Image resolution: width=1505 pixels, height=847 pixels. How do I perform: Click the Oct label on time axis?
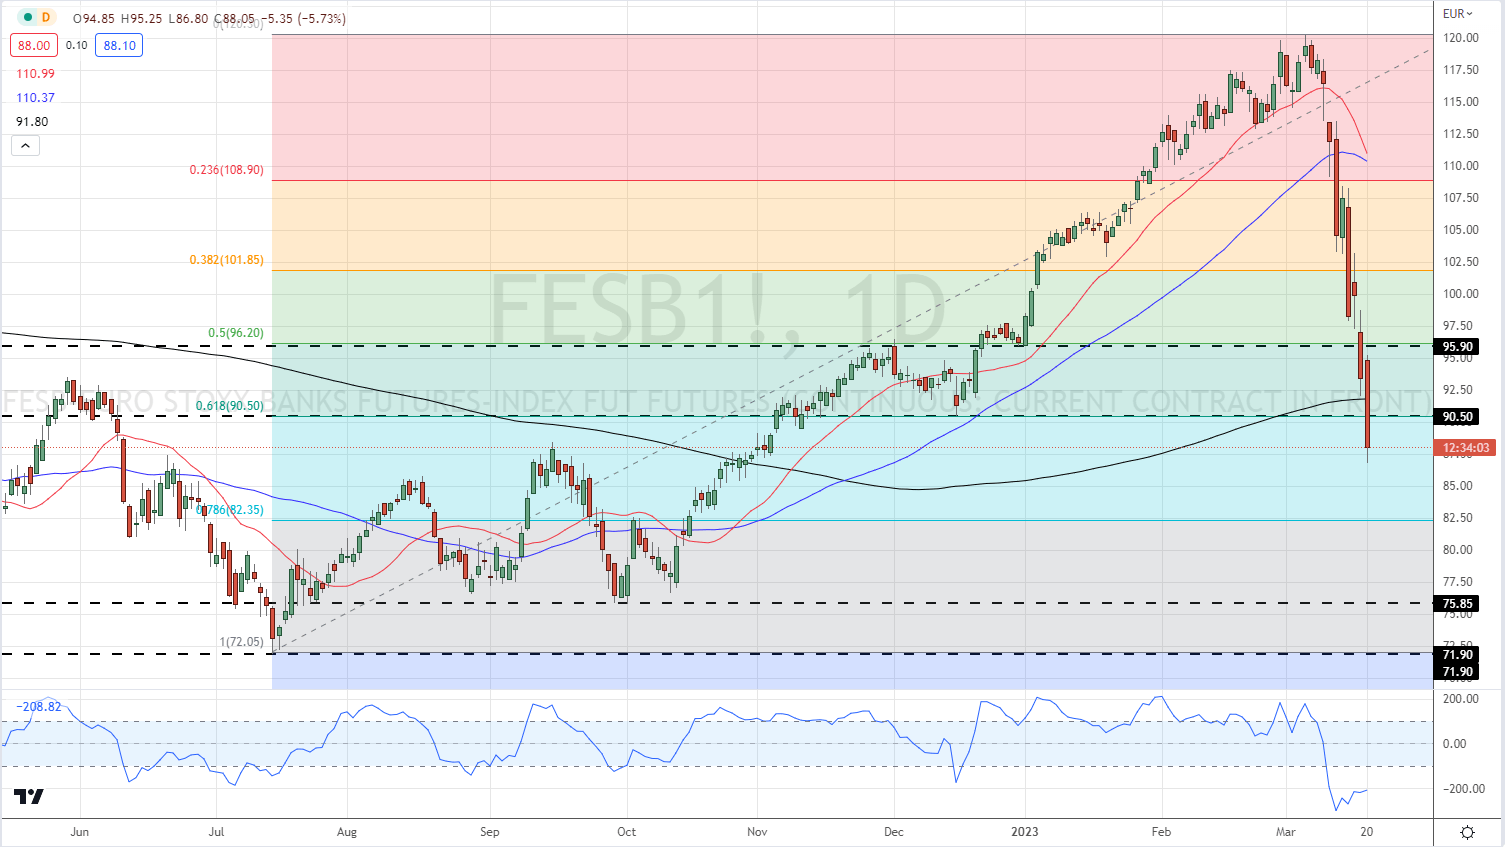[x=626, y=832]
